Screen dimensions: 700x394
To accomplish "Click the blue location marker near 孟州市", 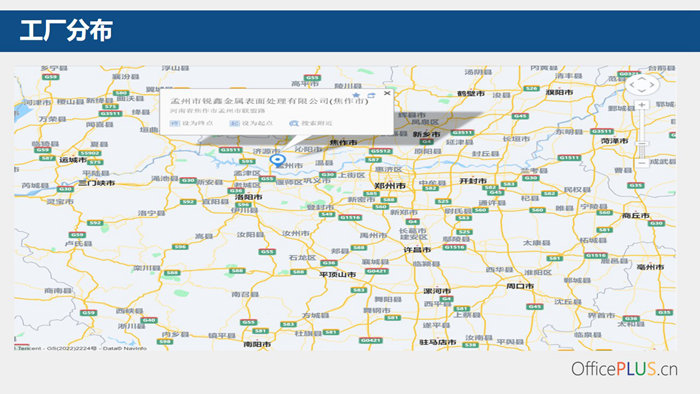I will [x=277, y=161].
